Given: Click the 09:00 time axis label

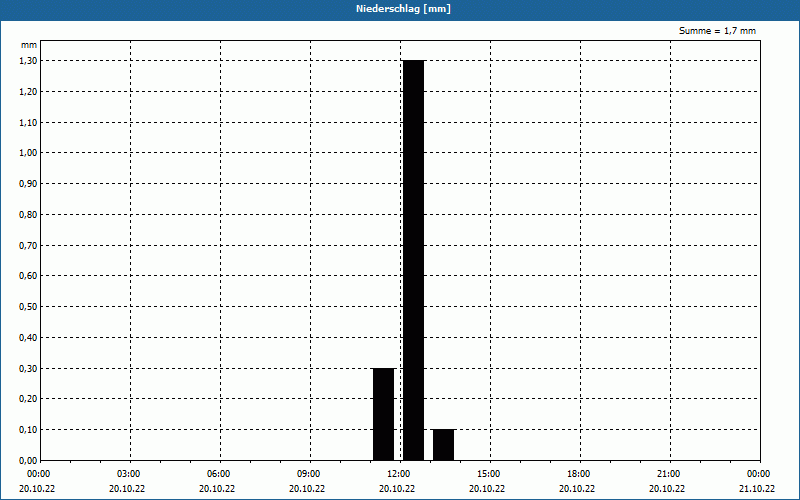Looking at the screenshot, I should (309, 474).
